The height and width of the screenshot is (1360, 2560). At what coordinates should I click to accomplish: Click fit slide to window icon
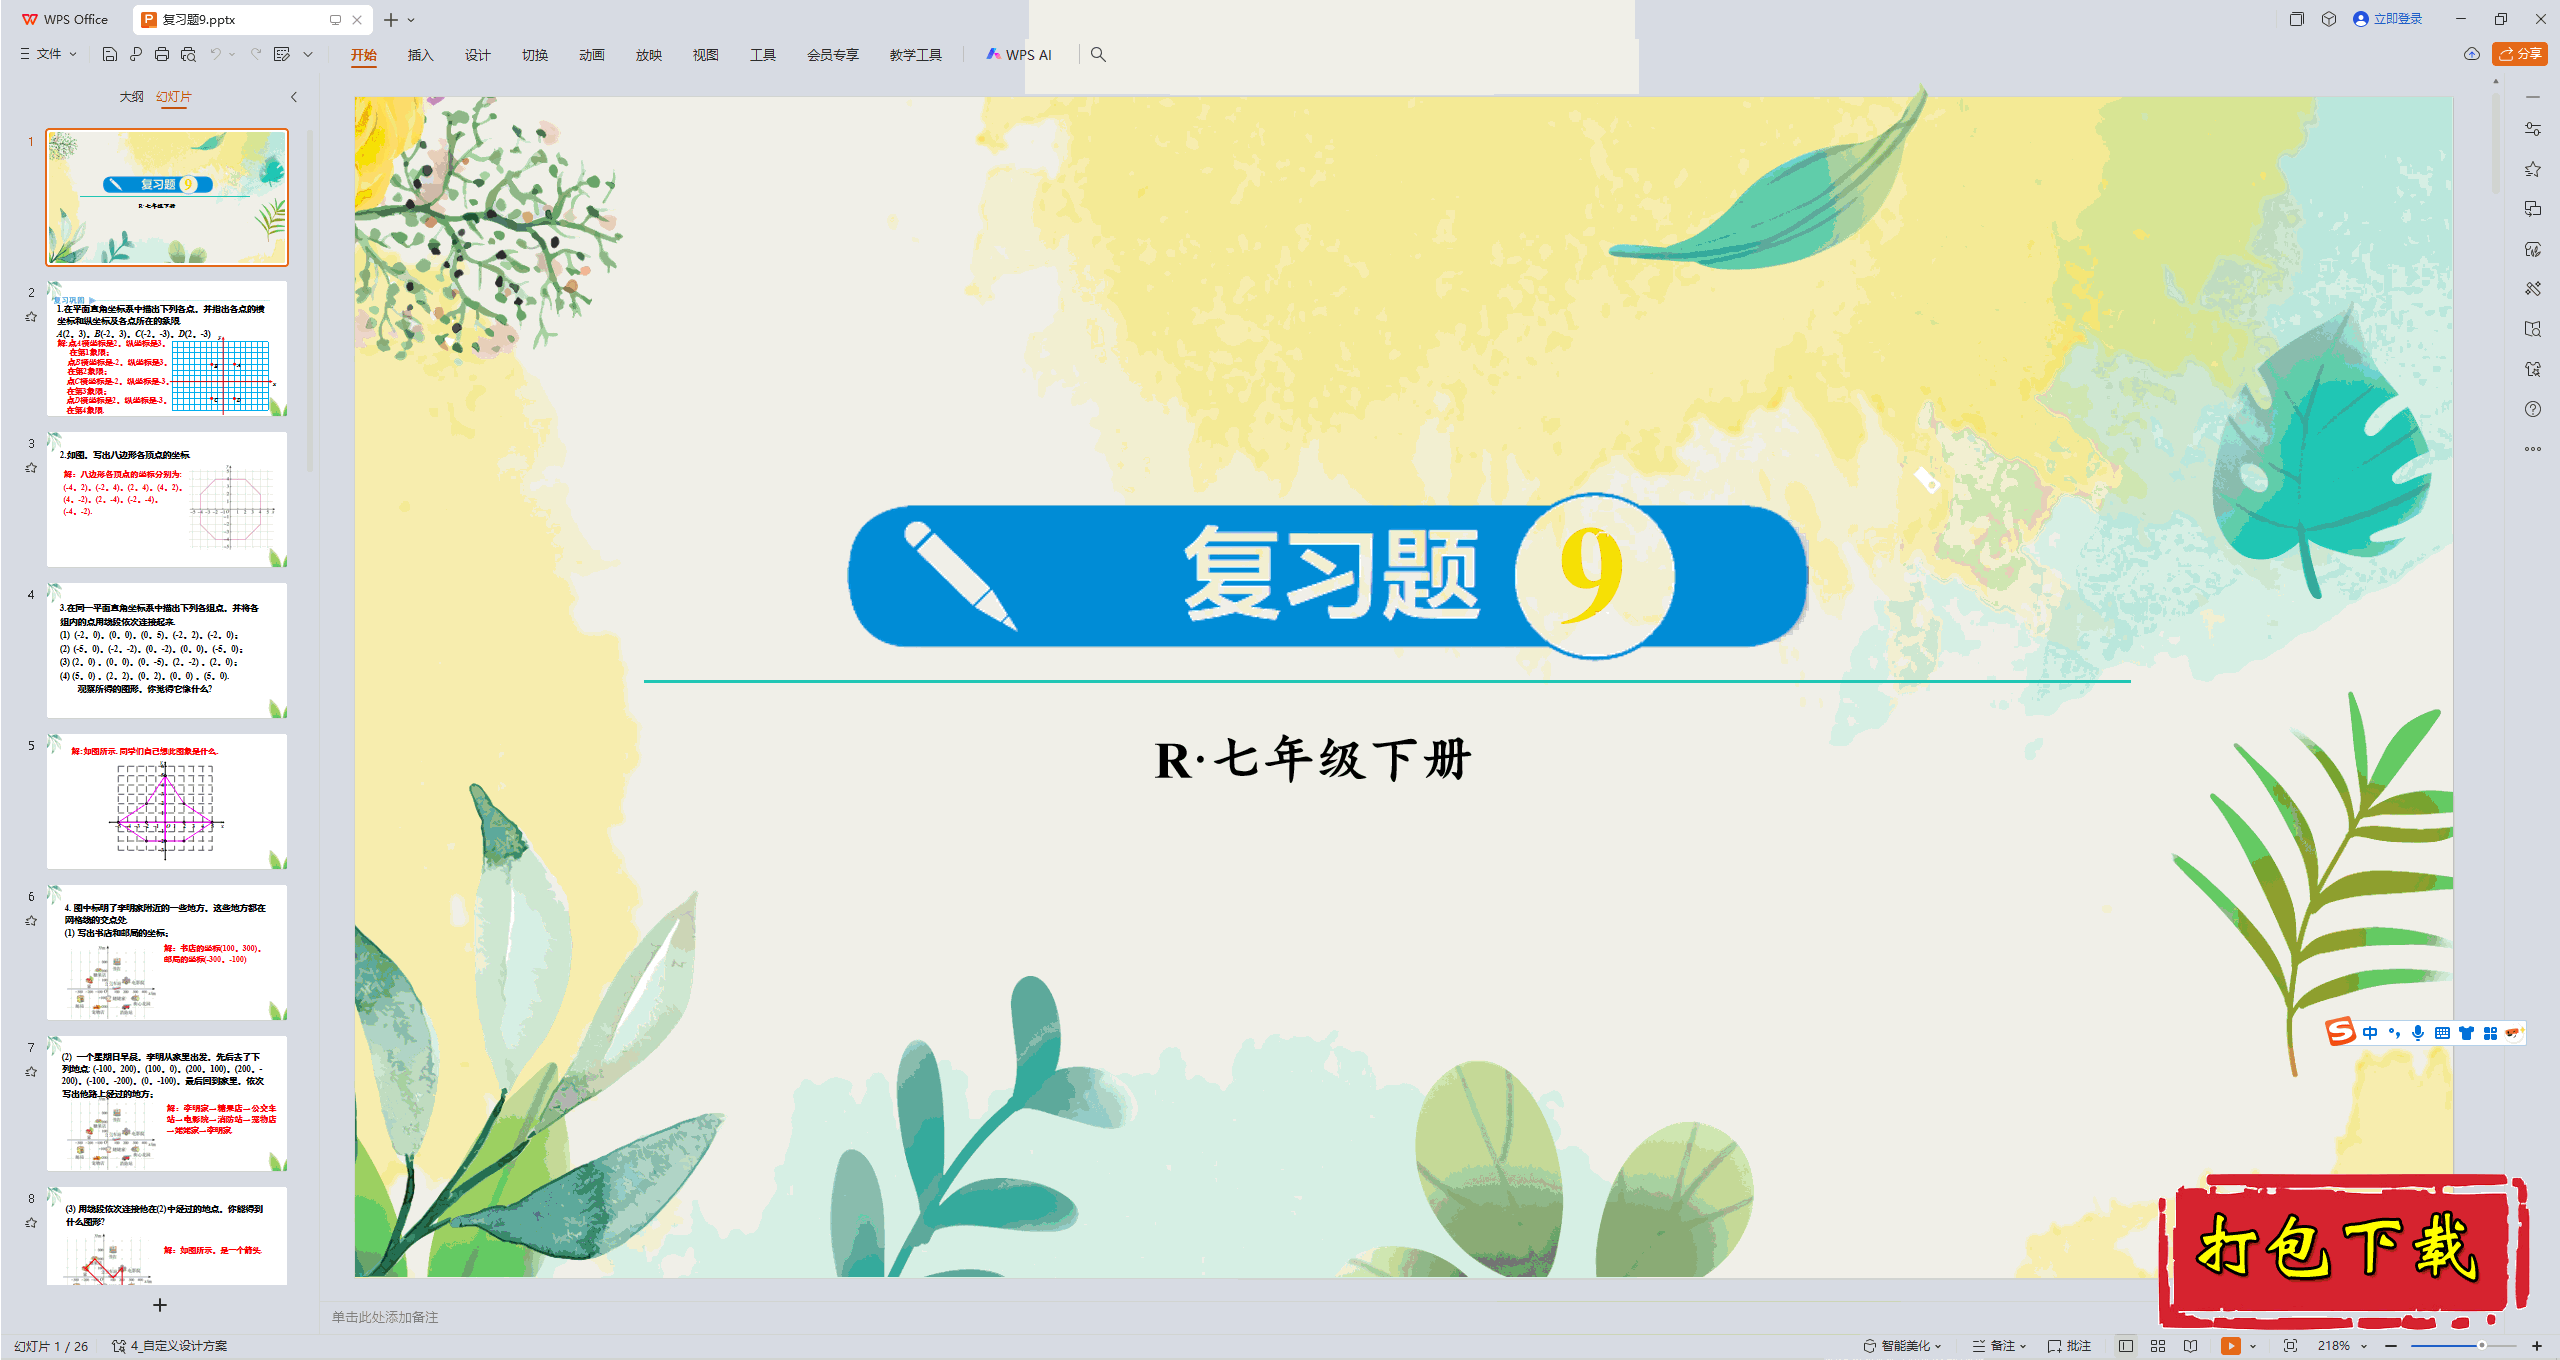(2290, 1346)
